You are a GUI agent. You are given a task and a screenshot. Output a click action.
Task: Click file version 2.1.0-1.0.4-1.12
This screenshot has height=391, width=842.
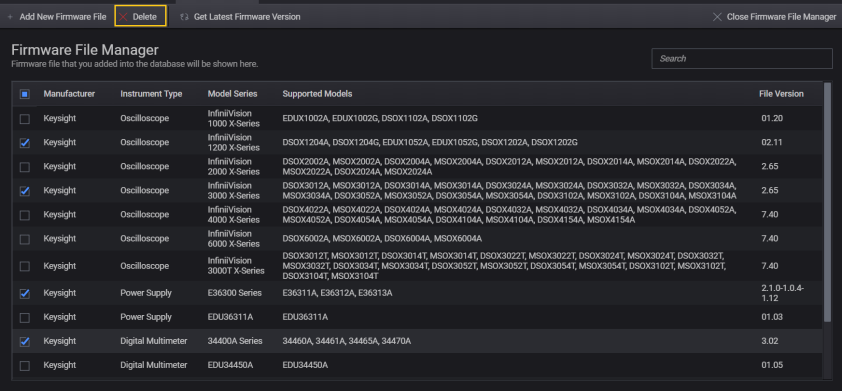point(782,293)
